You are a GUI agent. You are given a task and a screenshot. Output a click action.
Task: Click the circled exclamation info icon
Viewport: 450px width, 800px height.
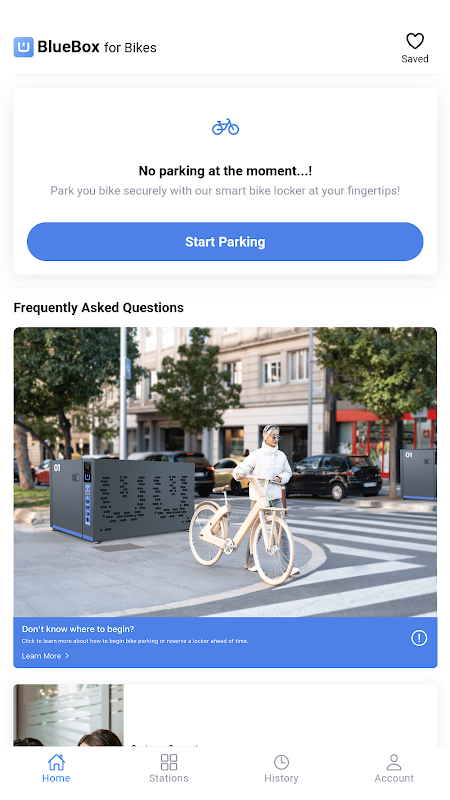(x=419, y=638)
